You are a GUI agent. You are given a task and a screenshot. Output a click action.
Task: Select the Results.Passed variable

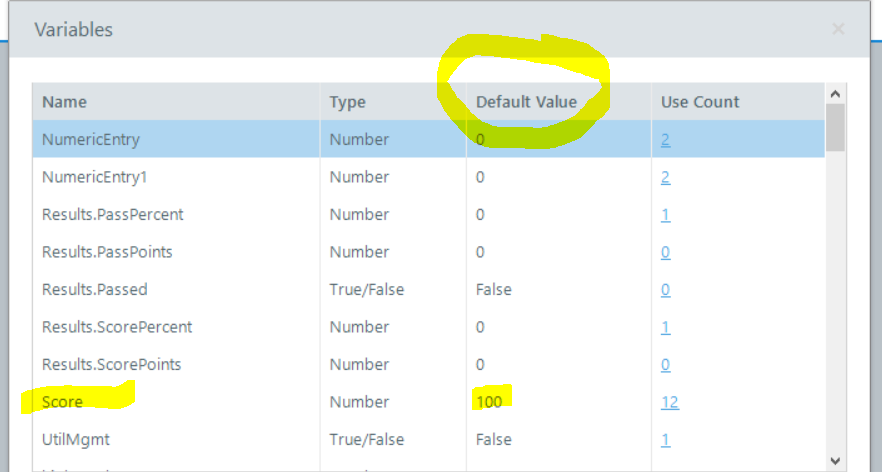tap(94, 290)
